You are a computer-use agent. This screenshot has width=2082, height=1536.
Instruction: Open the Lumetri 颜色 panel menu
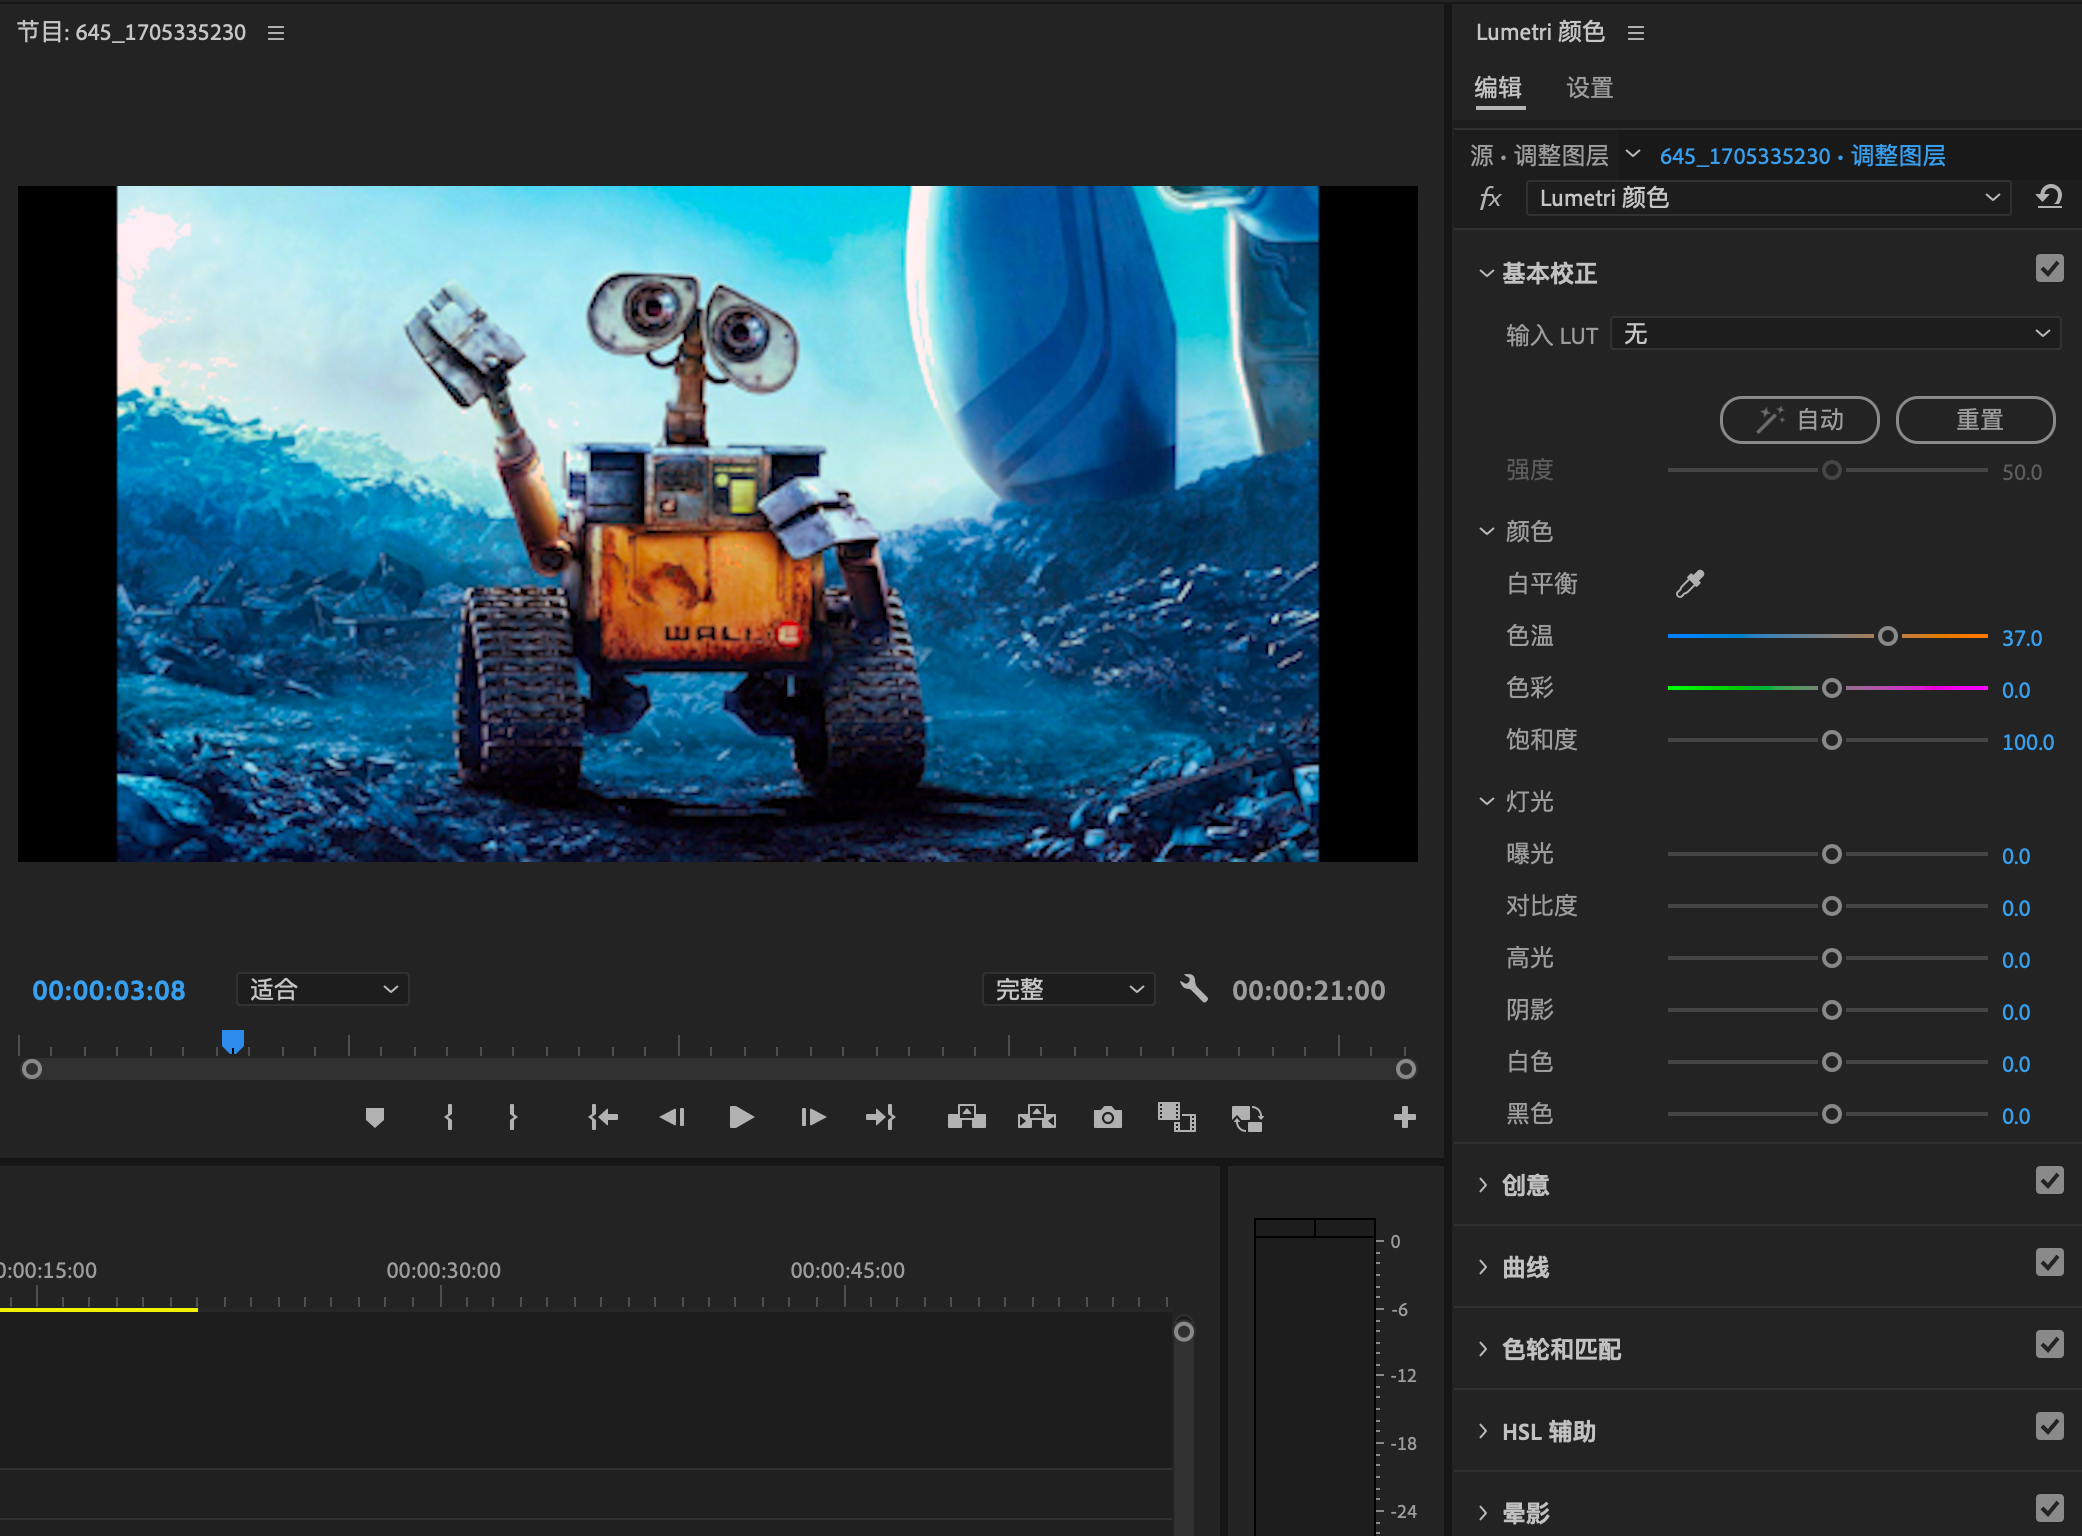tap(1636, 33)
